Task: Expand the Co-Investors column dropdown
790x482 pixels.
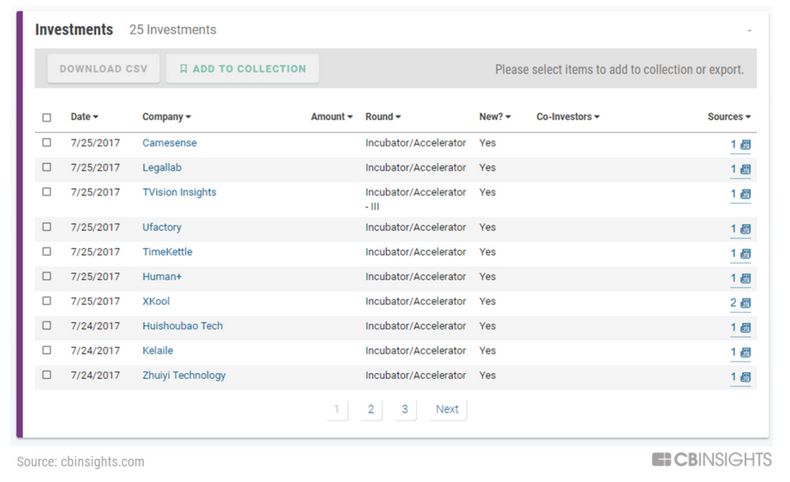Action: [x=567, y=117]
